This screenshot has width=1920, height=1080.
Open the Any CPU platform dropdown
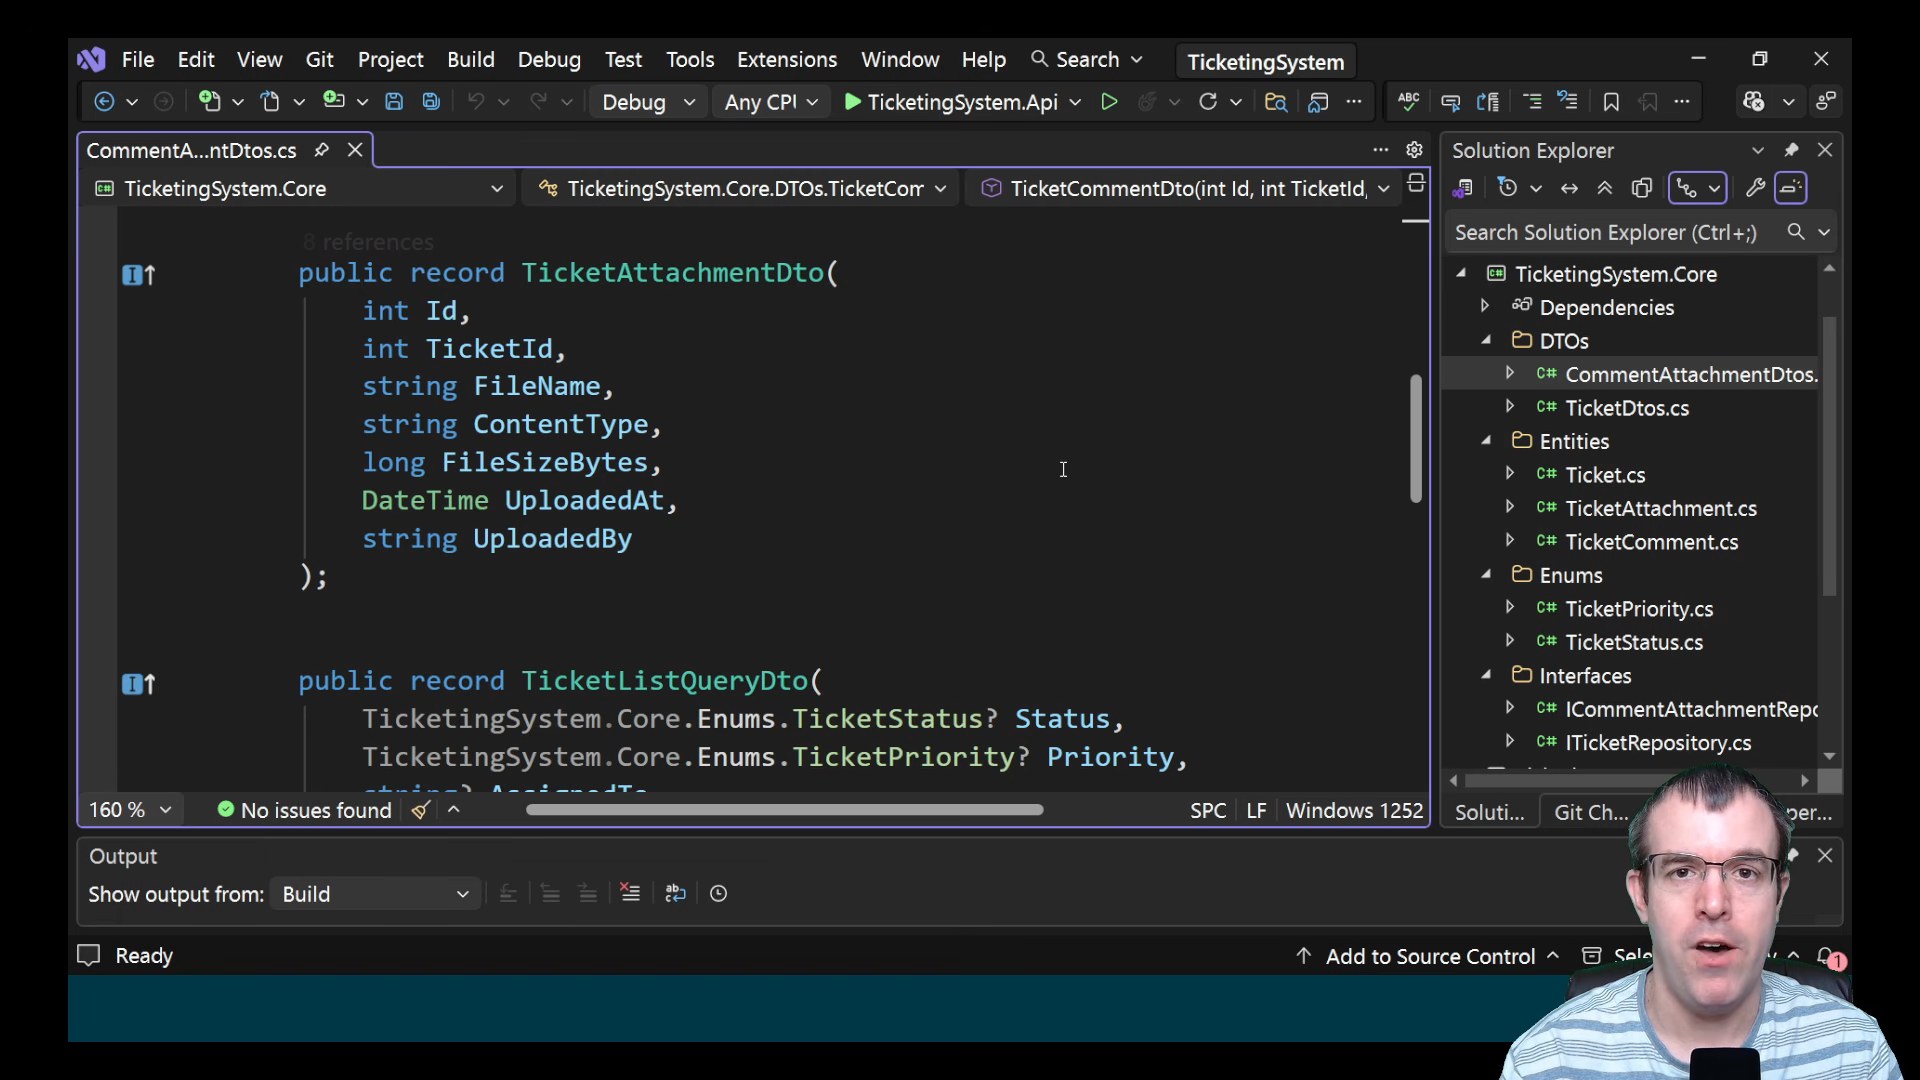771,102
